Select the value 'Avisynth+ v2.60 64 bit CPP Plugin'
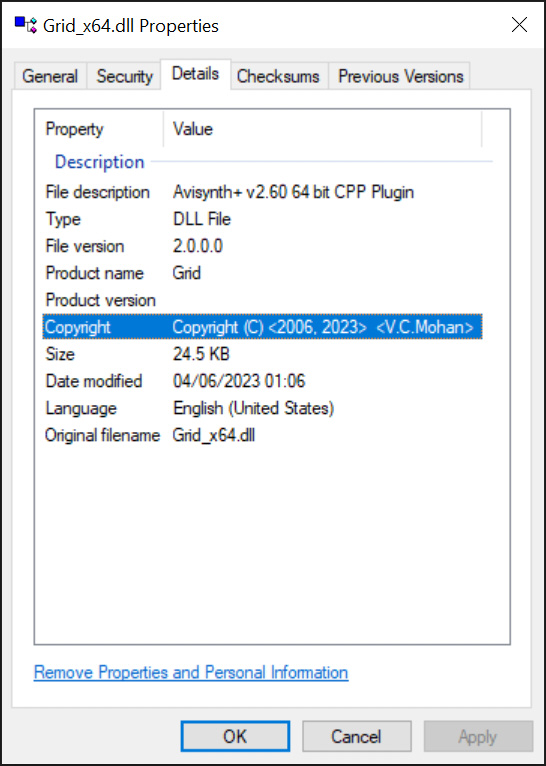This screenshot has width=546, height=766. [x=293, y=192]
